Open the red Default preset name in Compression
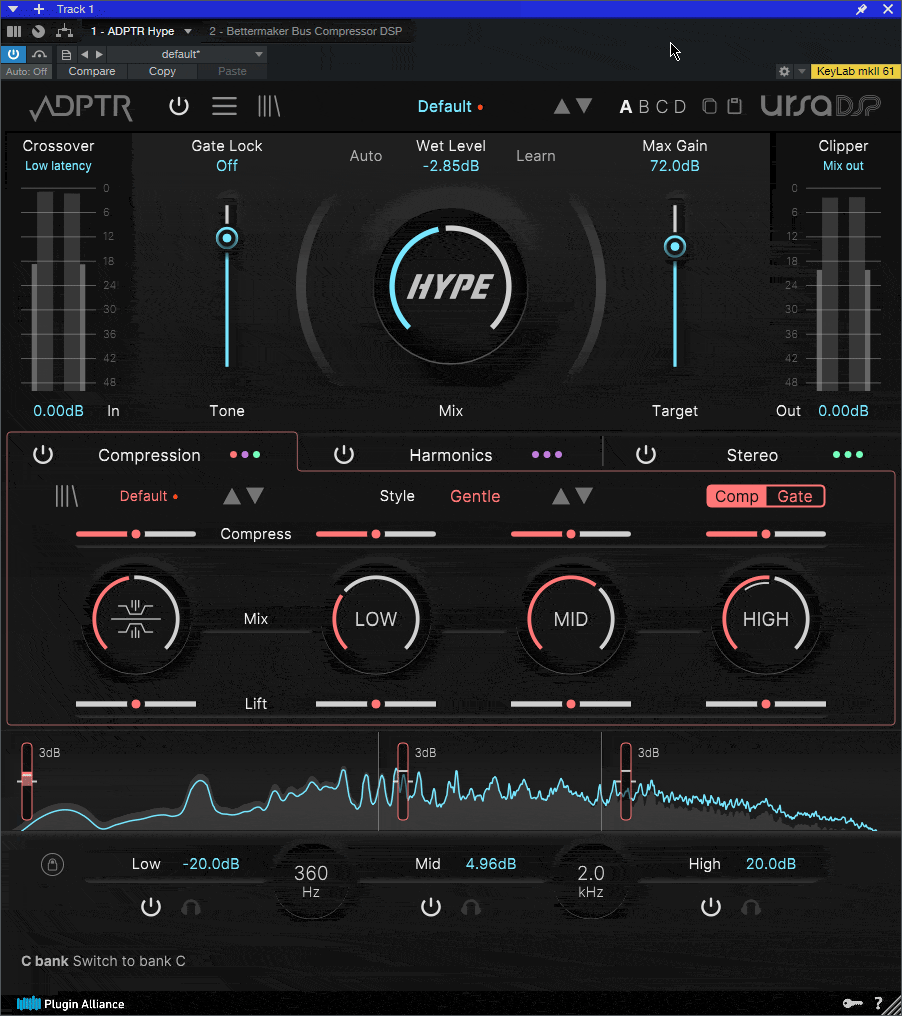This screenshot has height=1016, width=902. click(143, 496)
